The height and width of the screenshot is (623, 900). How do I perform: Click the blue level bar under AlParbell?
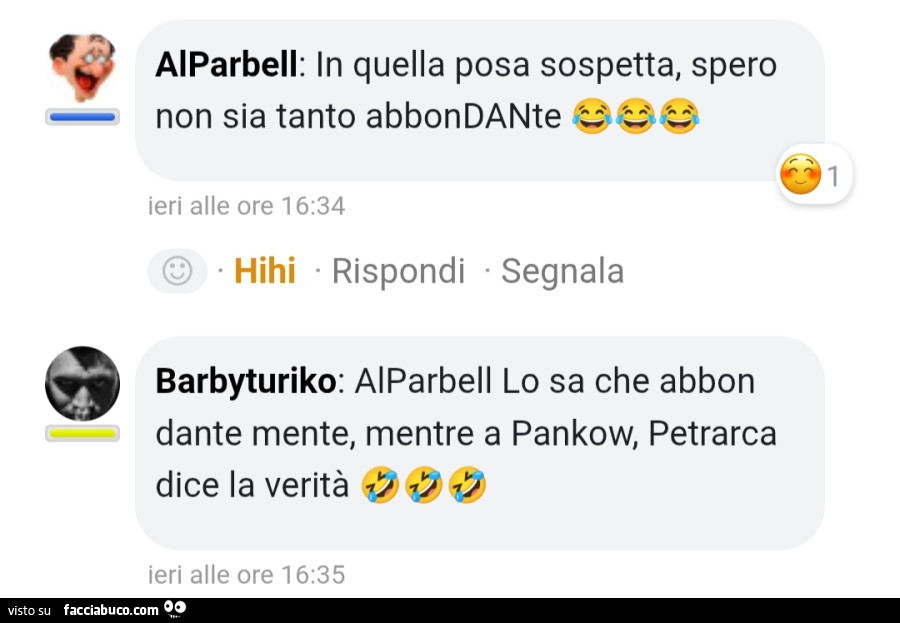83,117
